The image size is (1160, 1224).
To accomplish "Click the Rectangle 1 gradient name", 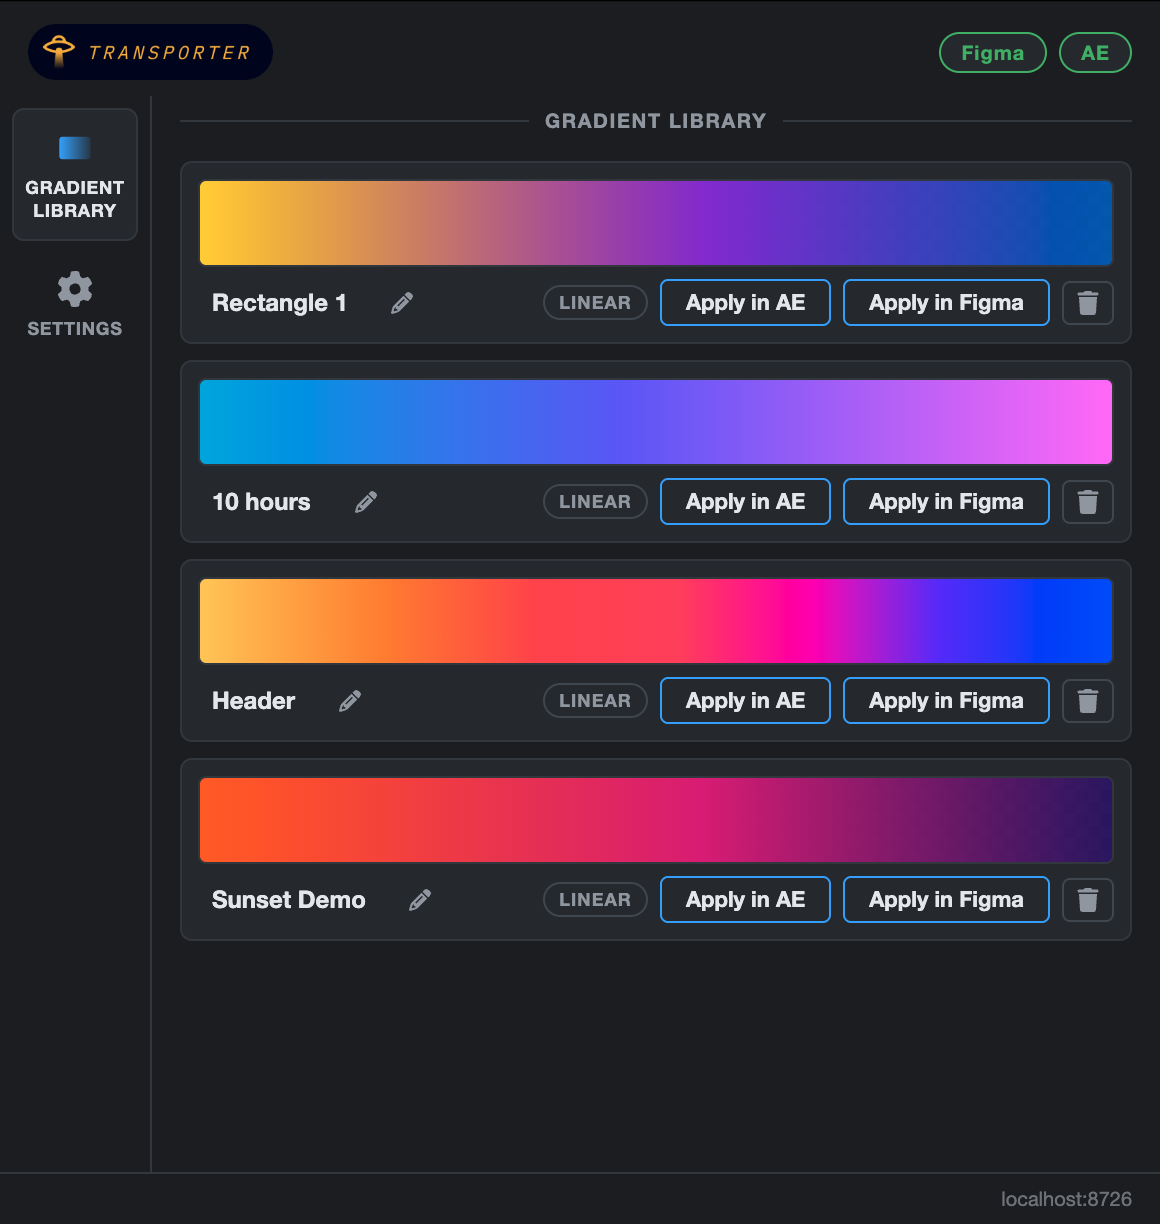I will (279, 303).
